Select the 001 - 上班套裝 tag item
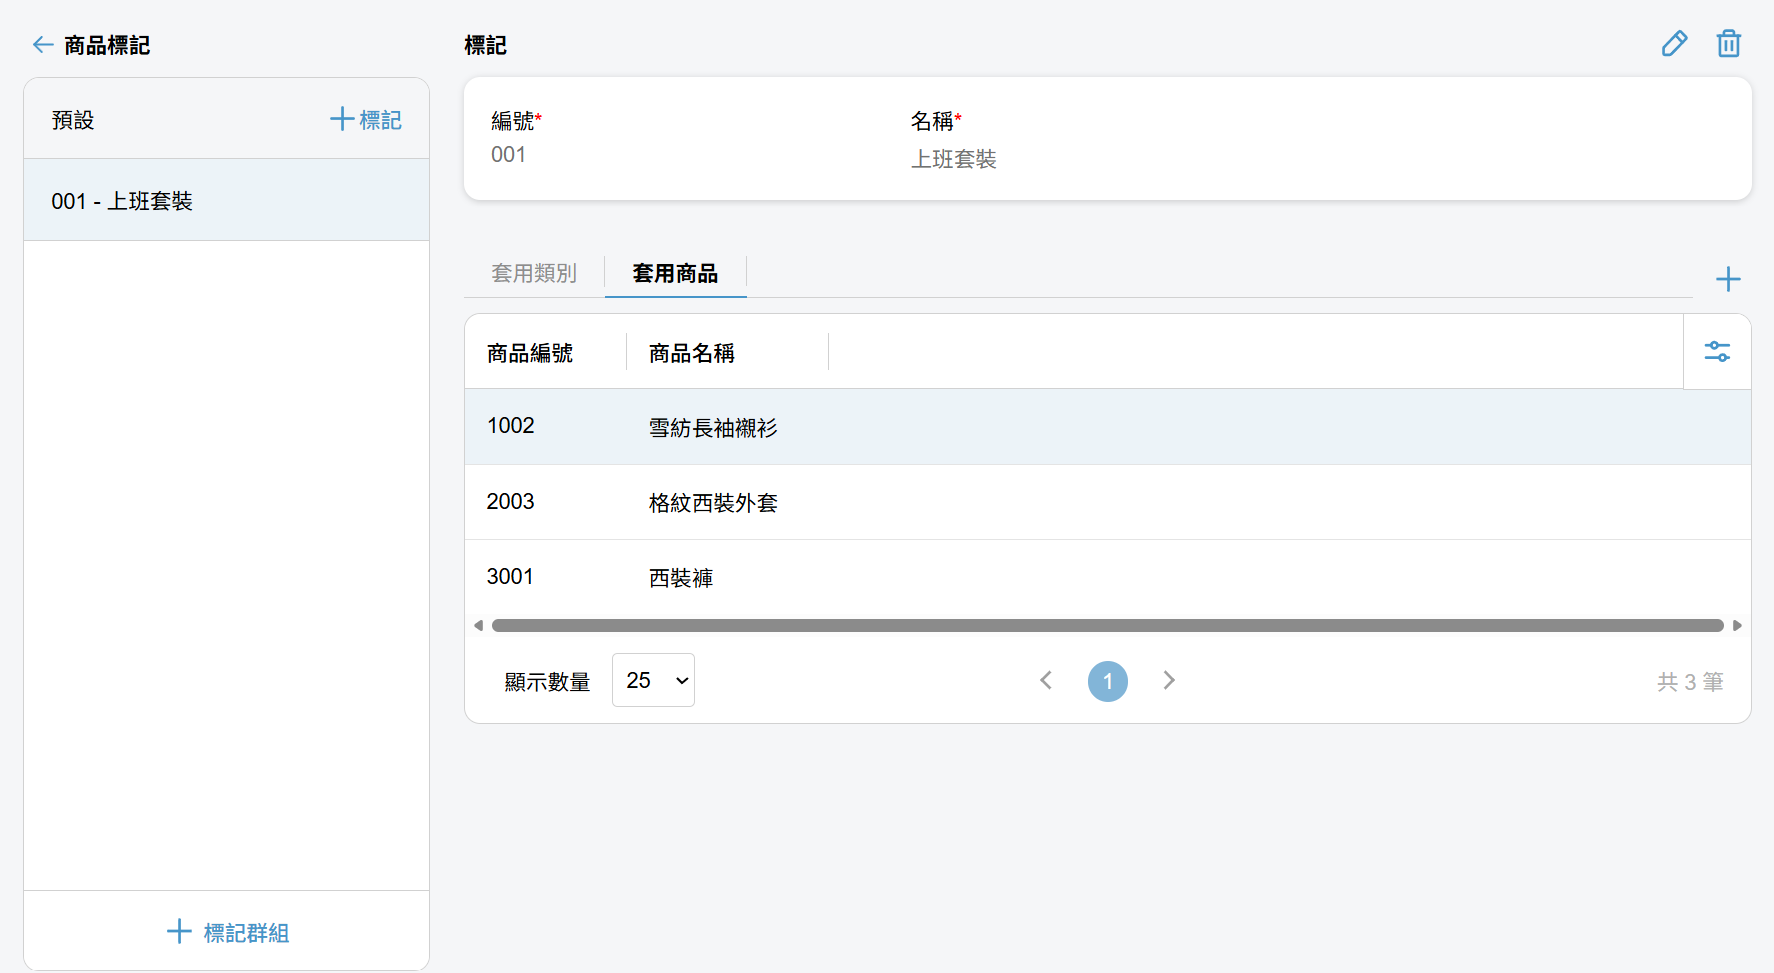 tap(227, 200)
